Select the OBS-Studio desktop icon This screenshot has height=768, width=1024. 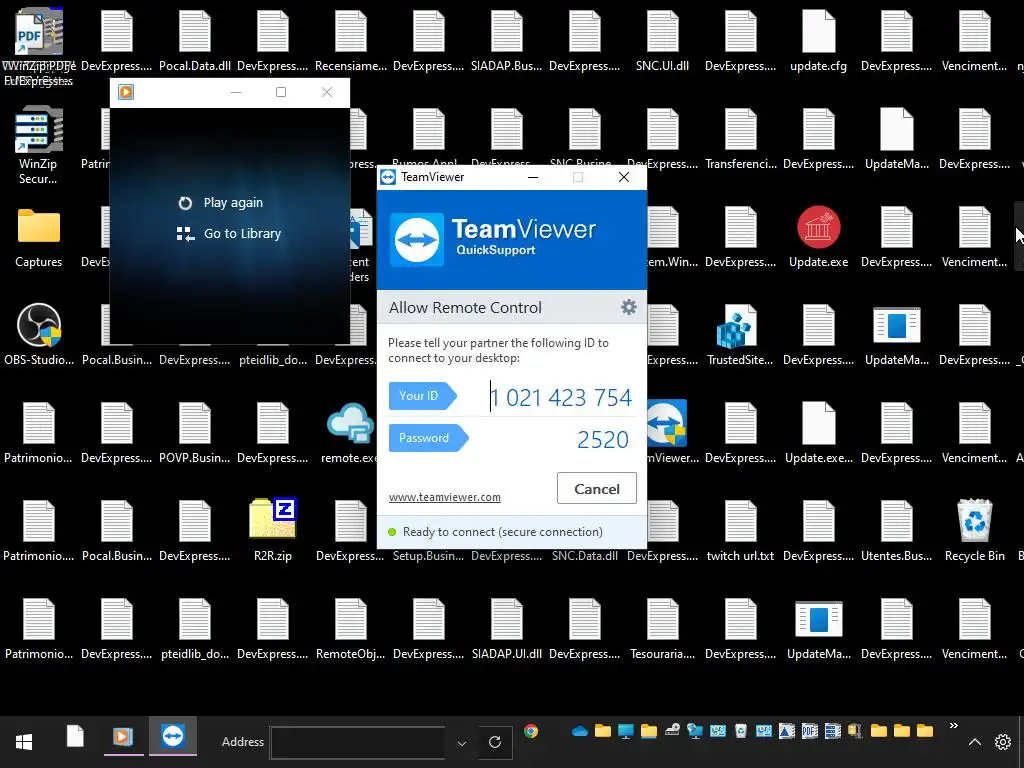(x=39, y=334)
